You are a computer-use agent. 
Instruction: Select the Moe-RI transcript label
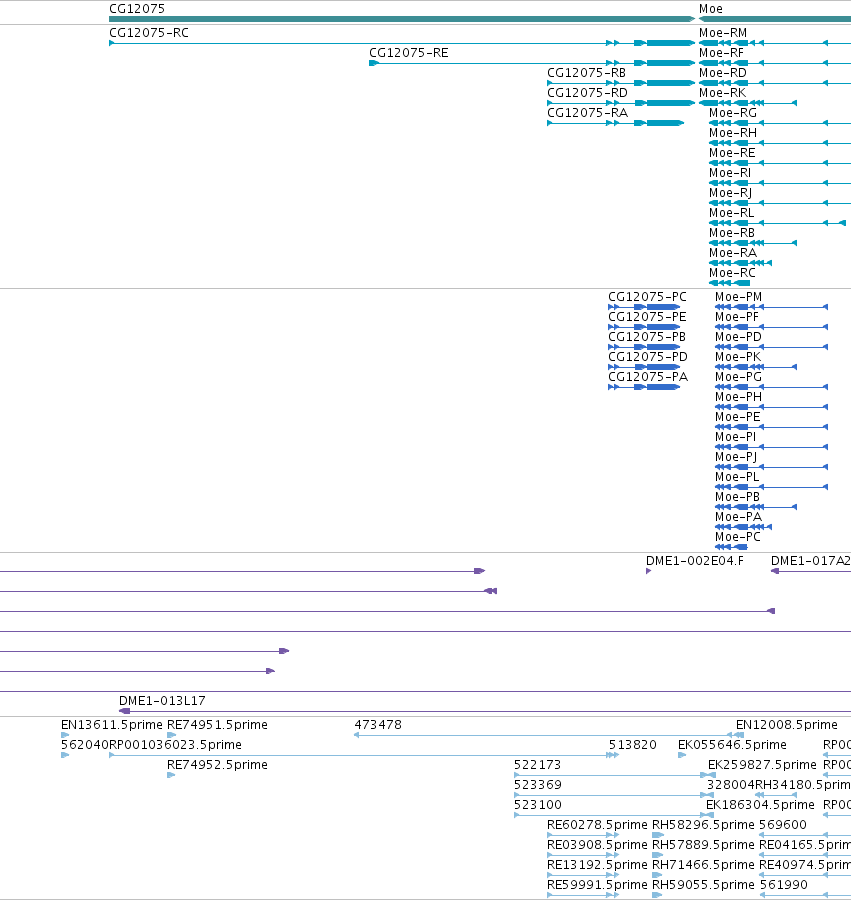pyautogui.click(x=730, y=173)
